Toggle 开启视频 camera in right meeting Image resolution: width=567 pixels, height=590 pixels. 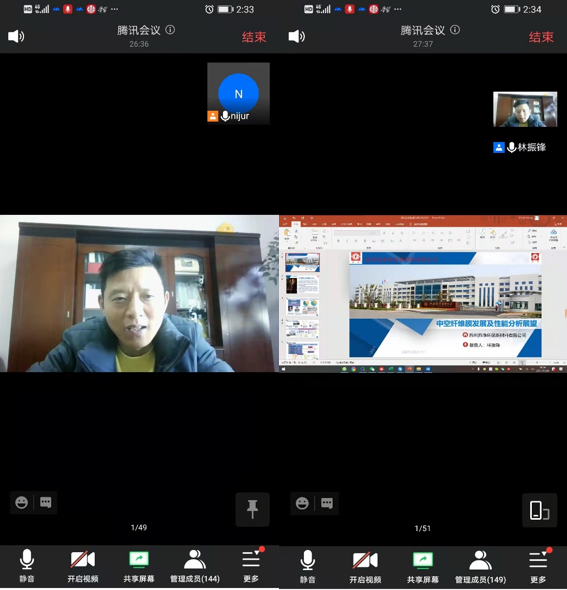click(365, 567)
